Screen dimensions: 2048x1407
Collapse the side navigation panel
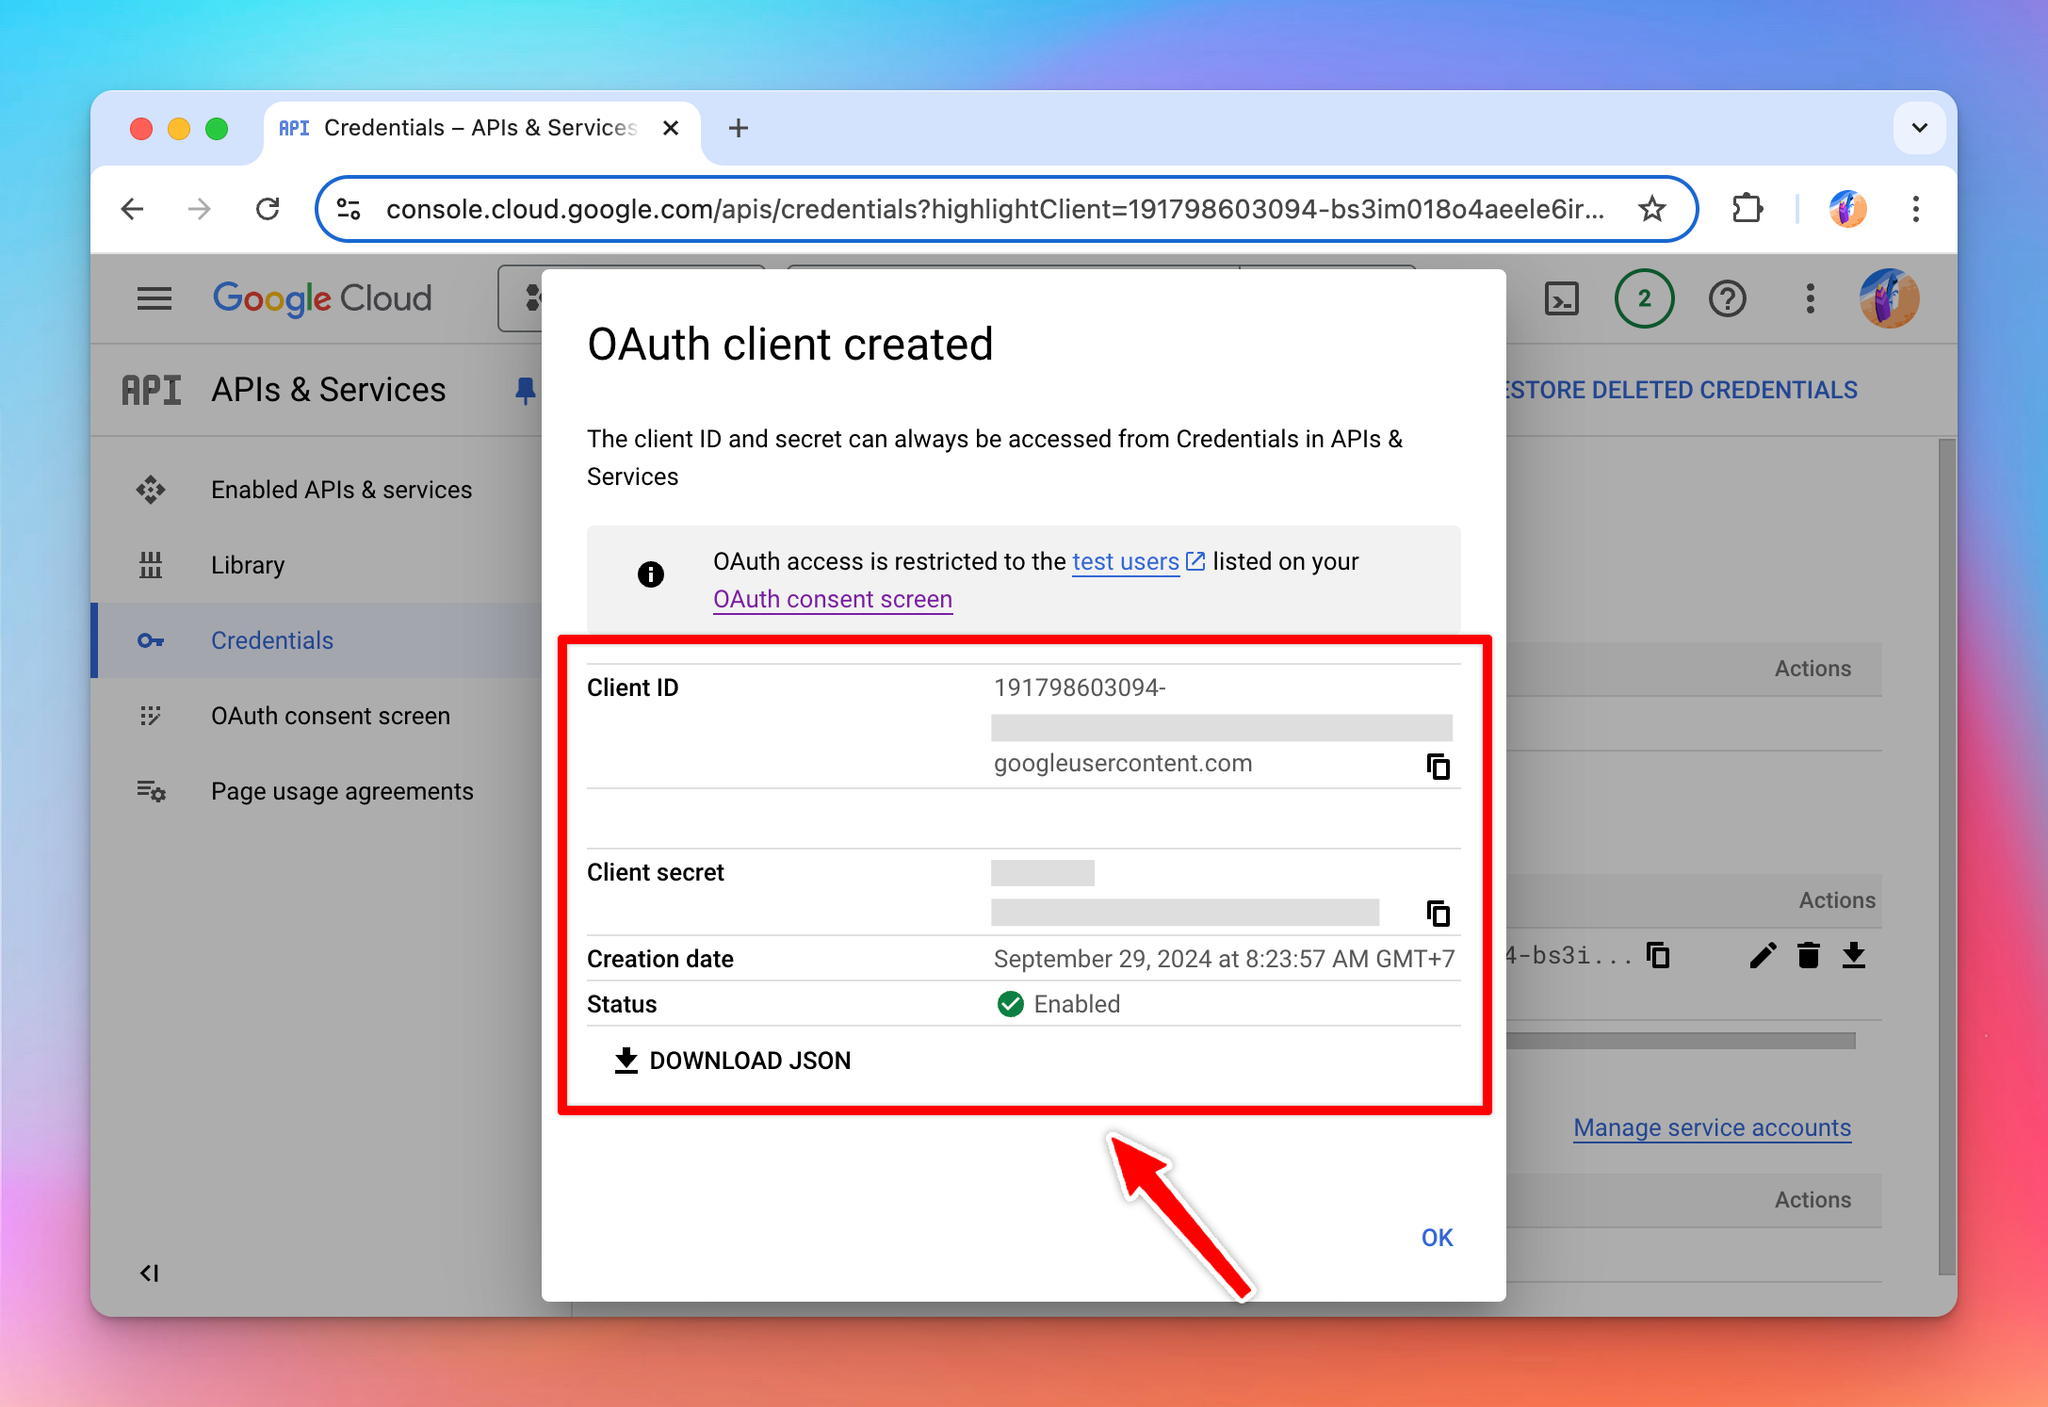149,1273
